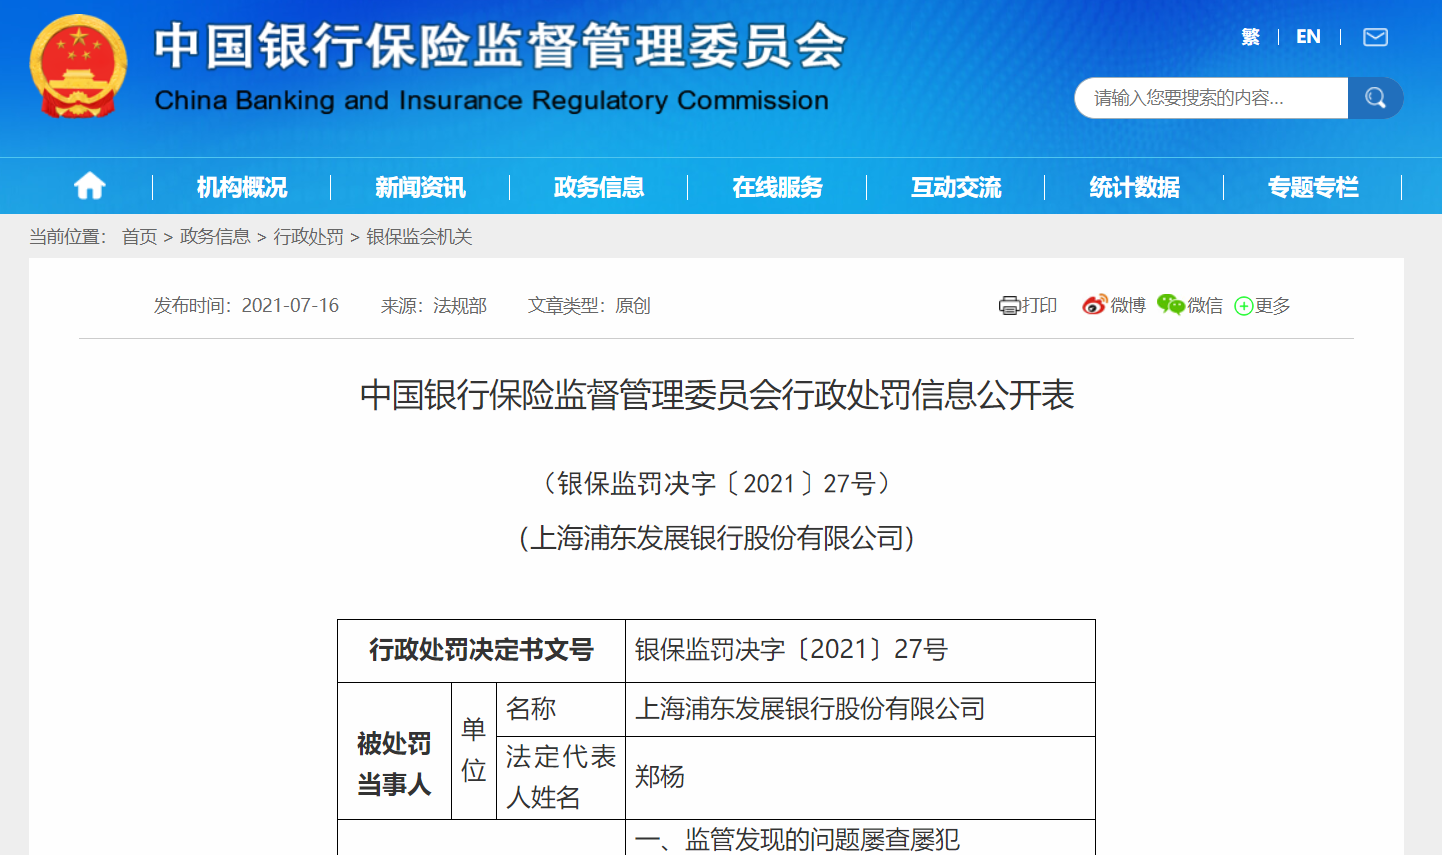Open the 互动交流 menu
The height and width of the screenshot is (855, 1442).
[x=955, y=187]
